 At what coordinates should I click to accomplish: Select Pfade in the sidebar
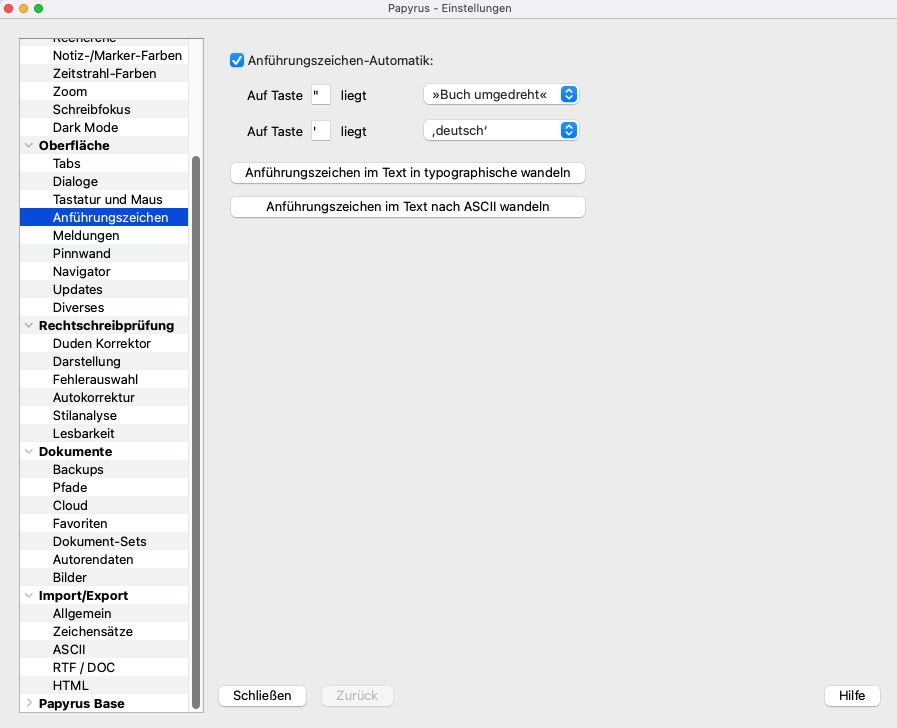pos(104,488)
